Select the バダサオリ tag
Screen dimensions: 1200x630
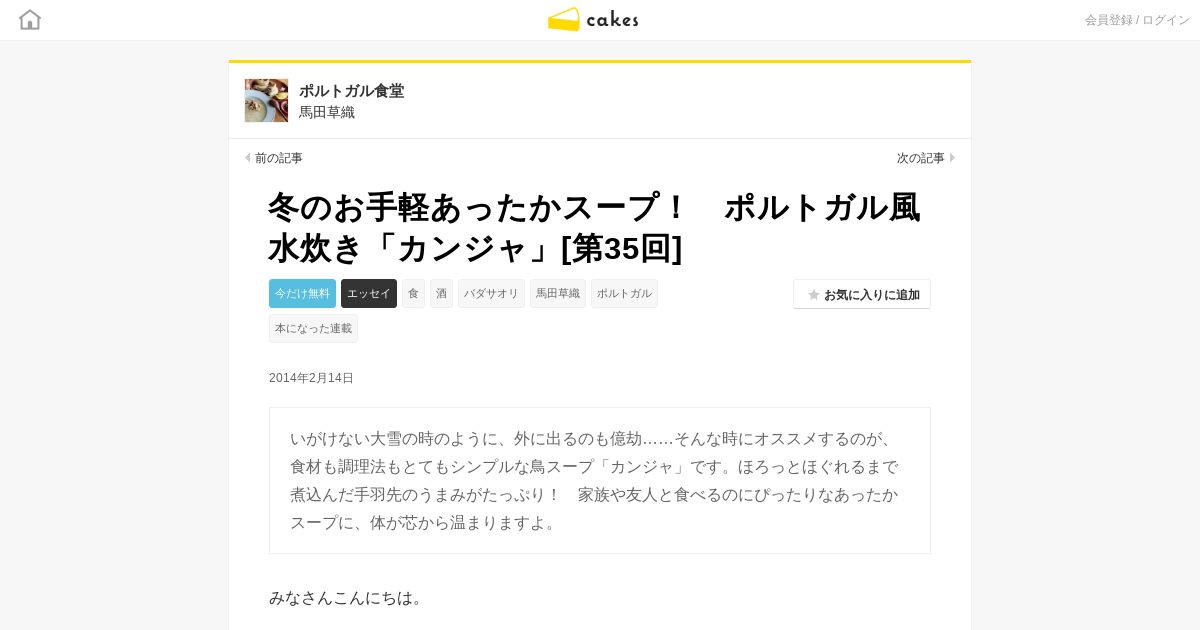click(491, 293)
